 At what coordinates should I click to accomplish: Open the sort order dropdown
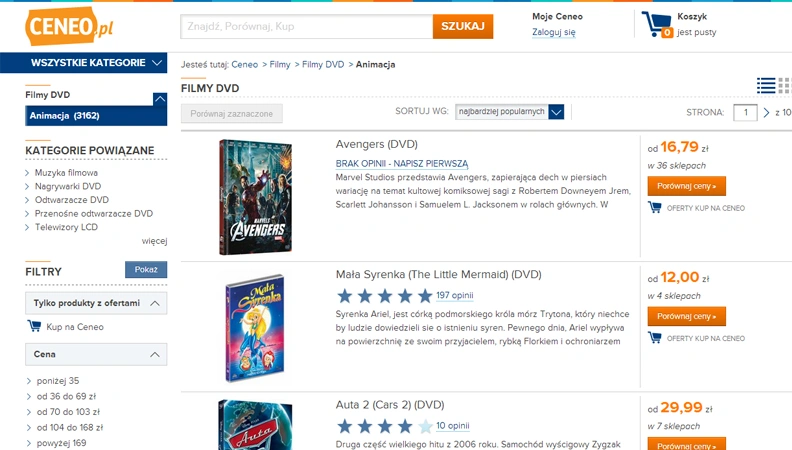[509, 112]
